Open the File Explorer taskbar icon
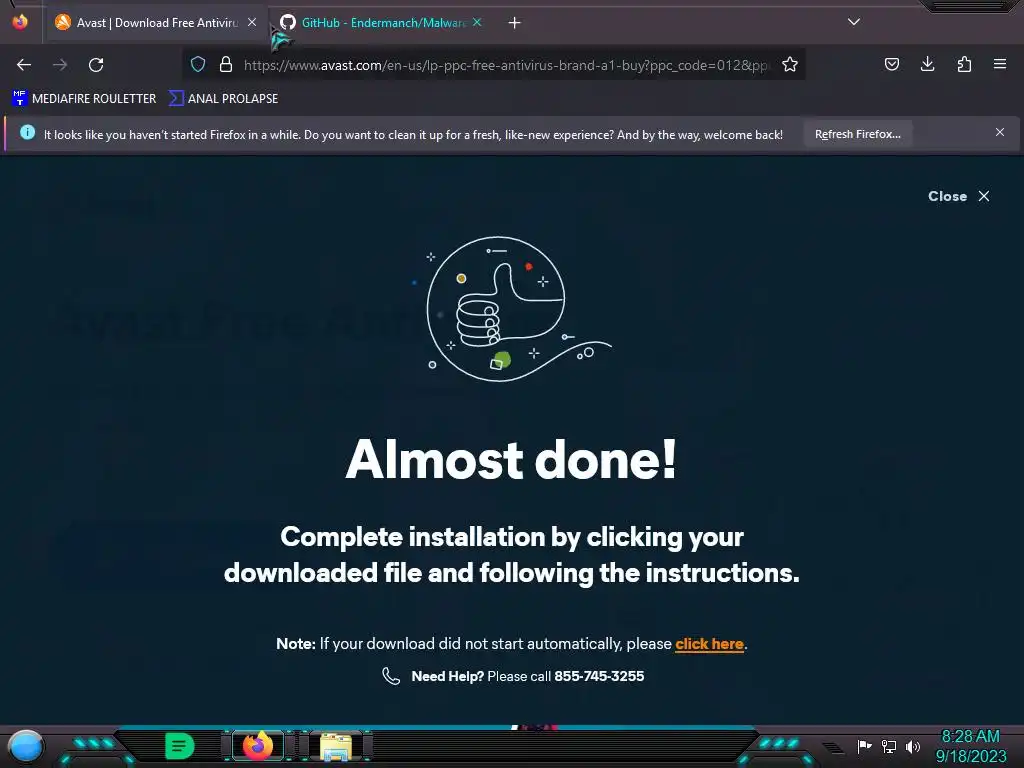Screen dimensions: 1024x768 pyautogui.click(x=336, y=747)
